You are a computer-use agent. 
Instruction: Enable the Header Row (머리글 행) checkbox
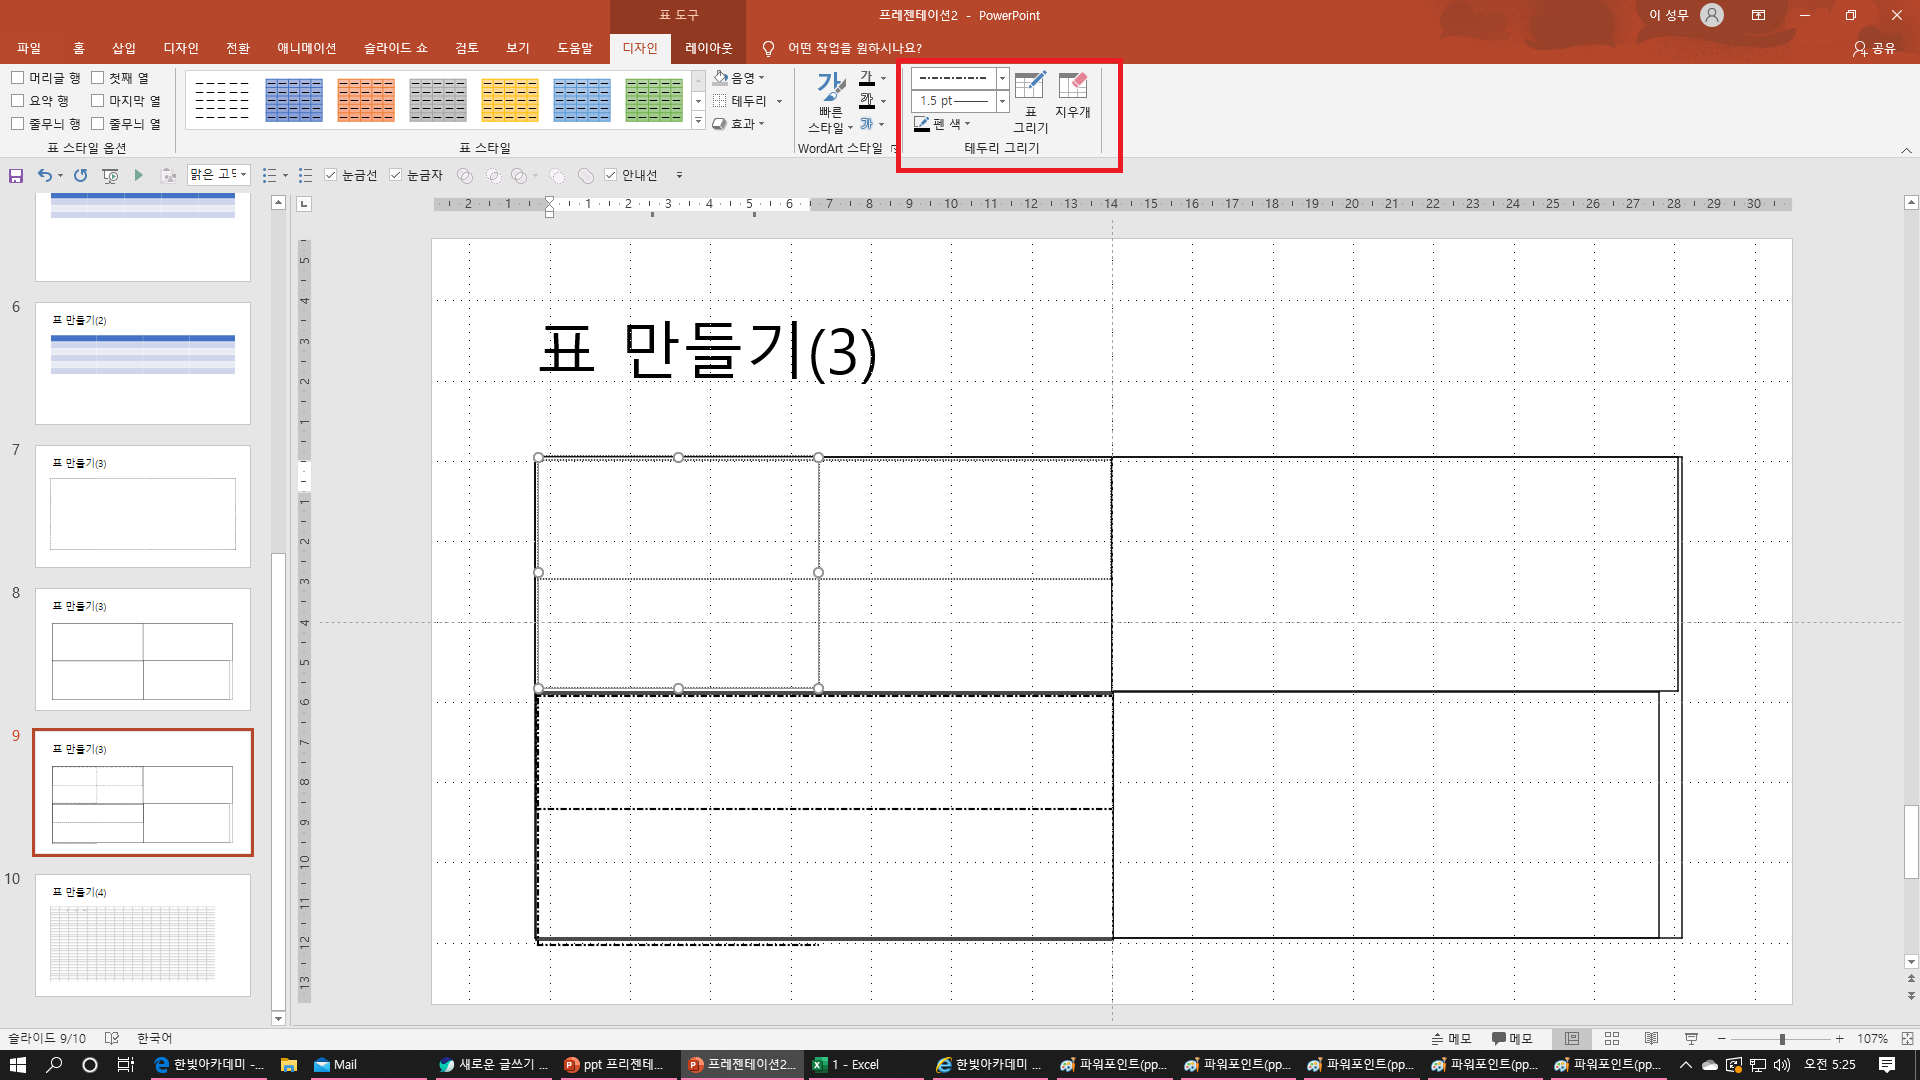[x=18, y=77]
